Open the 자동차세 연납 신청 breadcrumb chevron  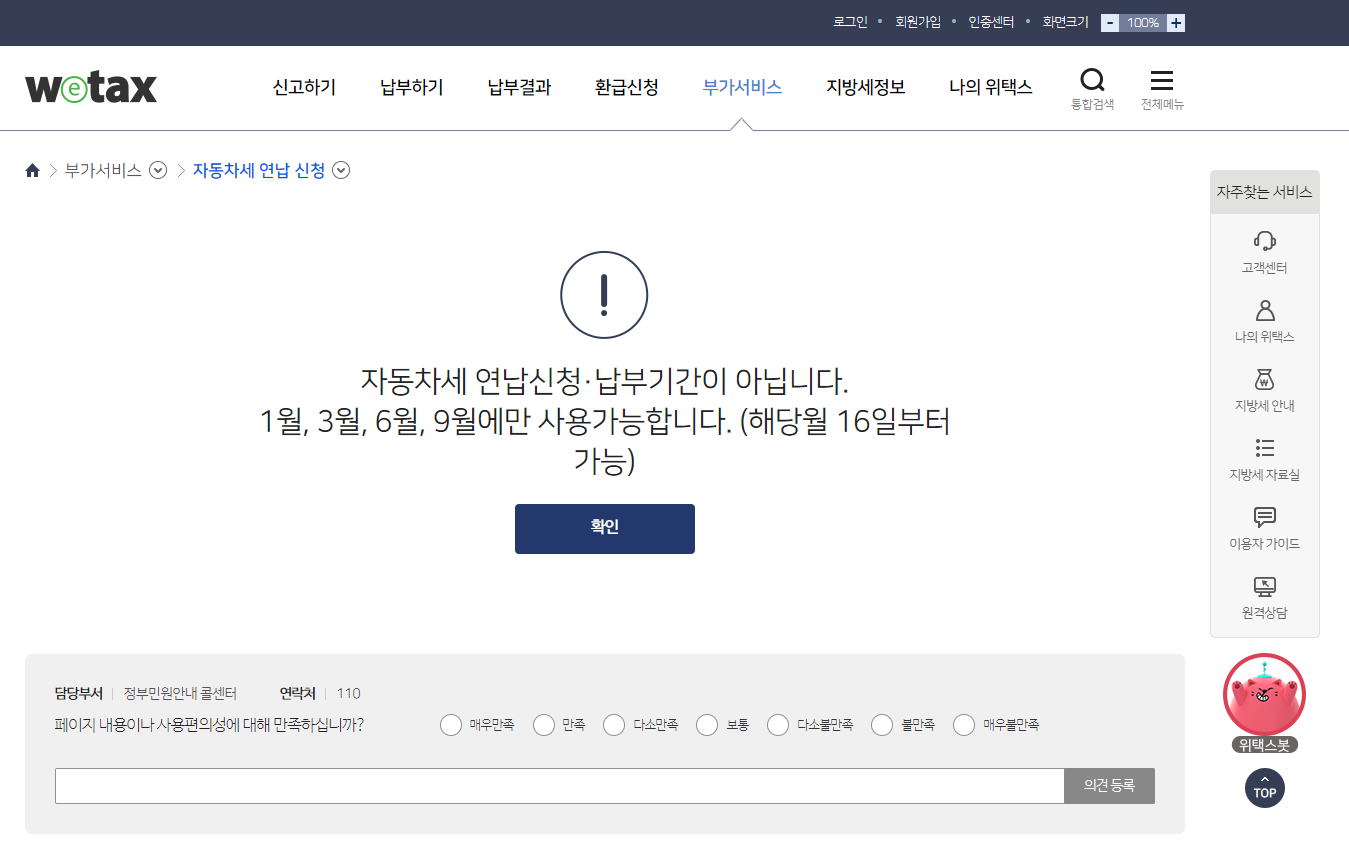[x=341, y=170]
